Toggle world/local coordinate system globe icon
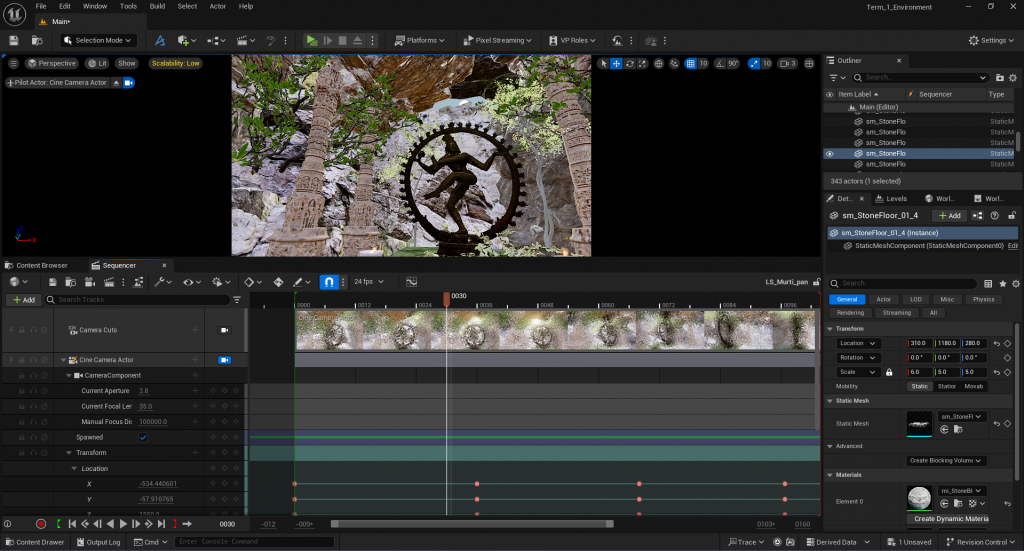 click(x=659, y=63)
